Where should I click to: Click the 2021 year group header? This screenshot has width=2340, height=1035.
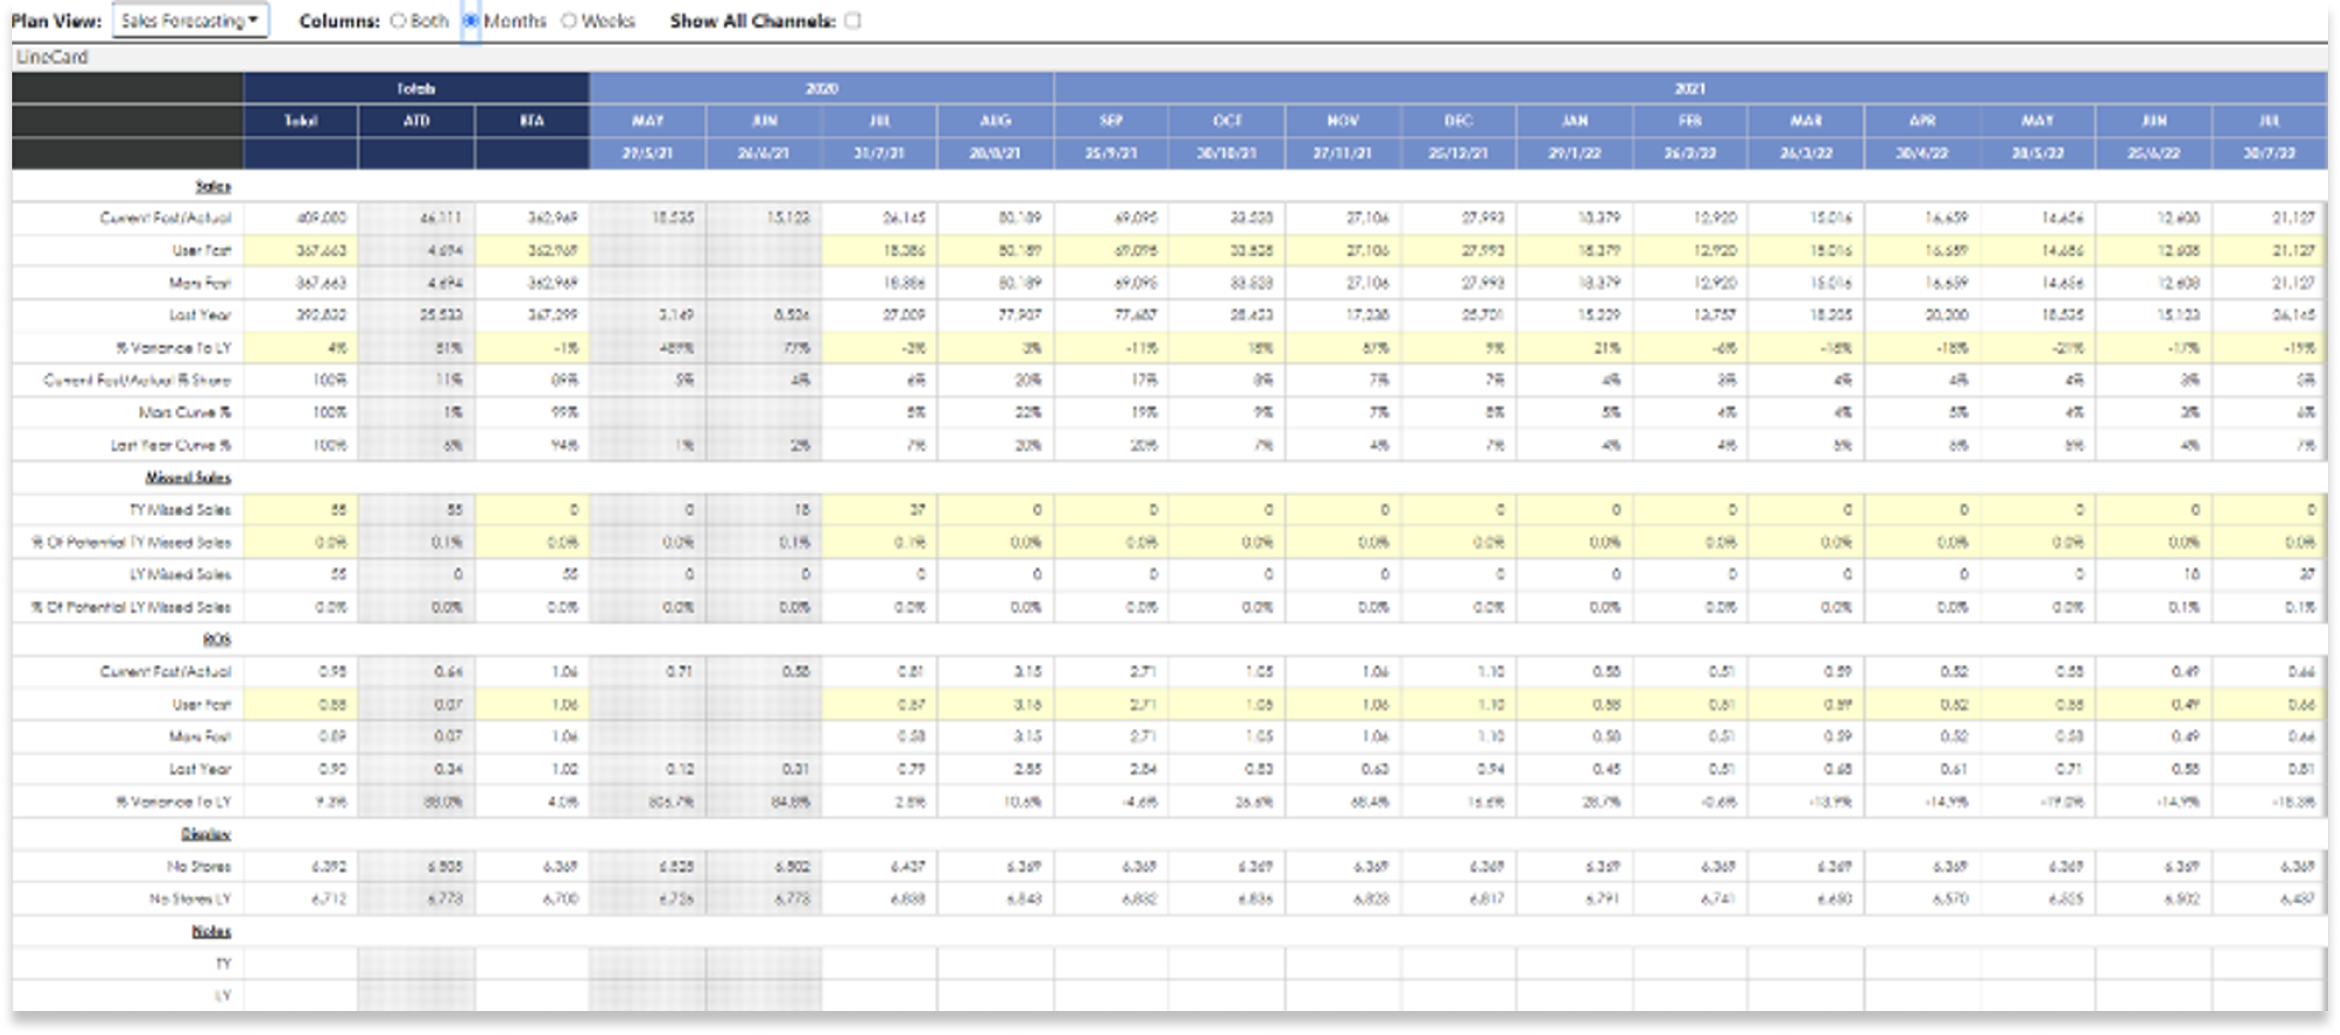coord(1690,88)
